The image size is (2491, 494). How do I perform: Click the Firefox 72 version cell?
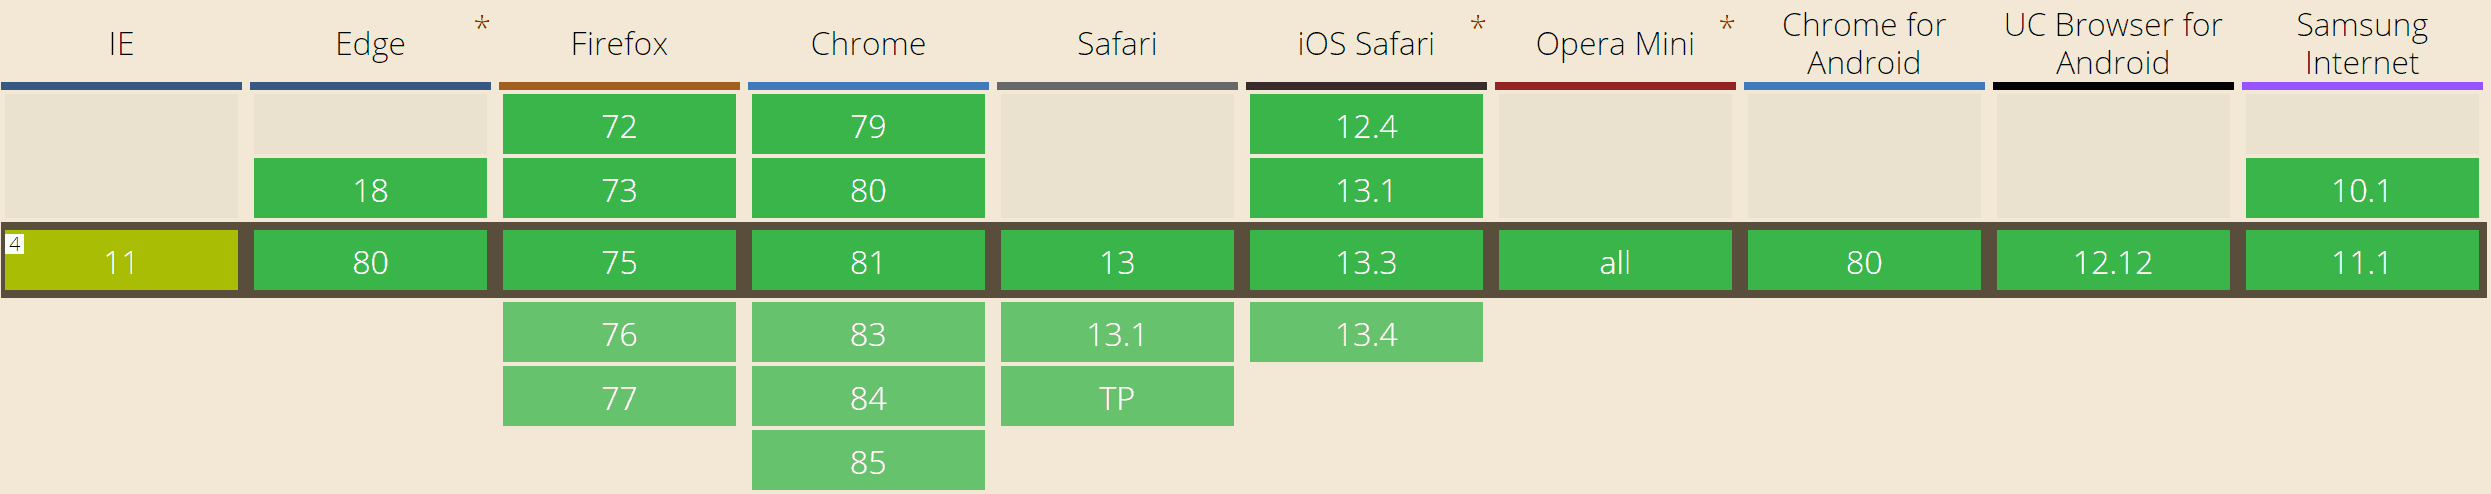619,125
